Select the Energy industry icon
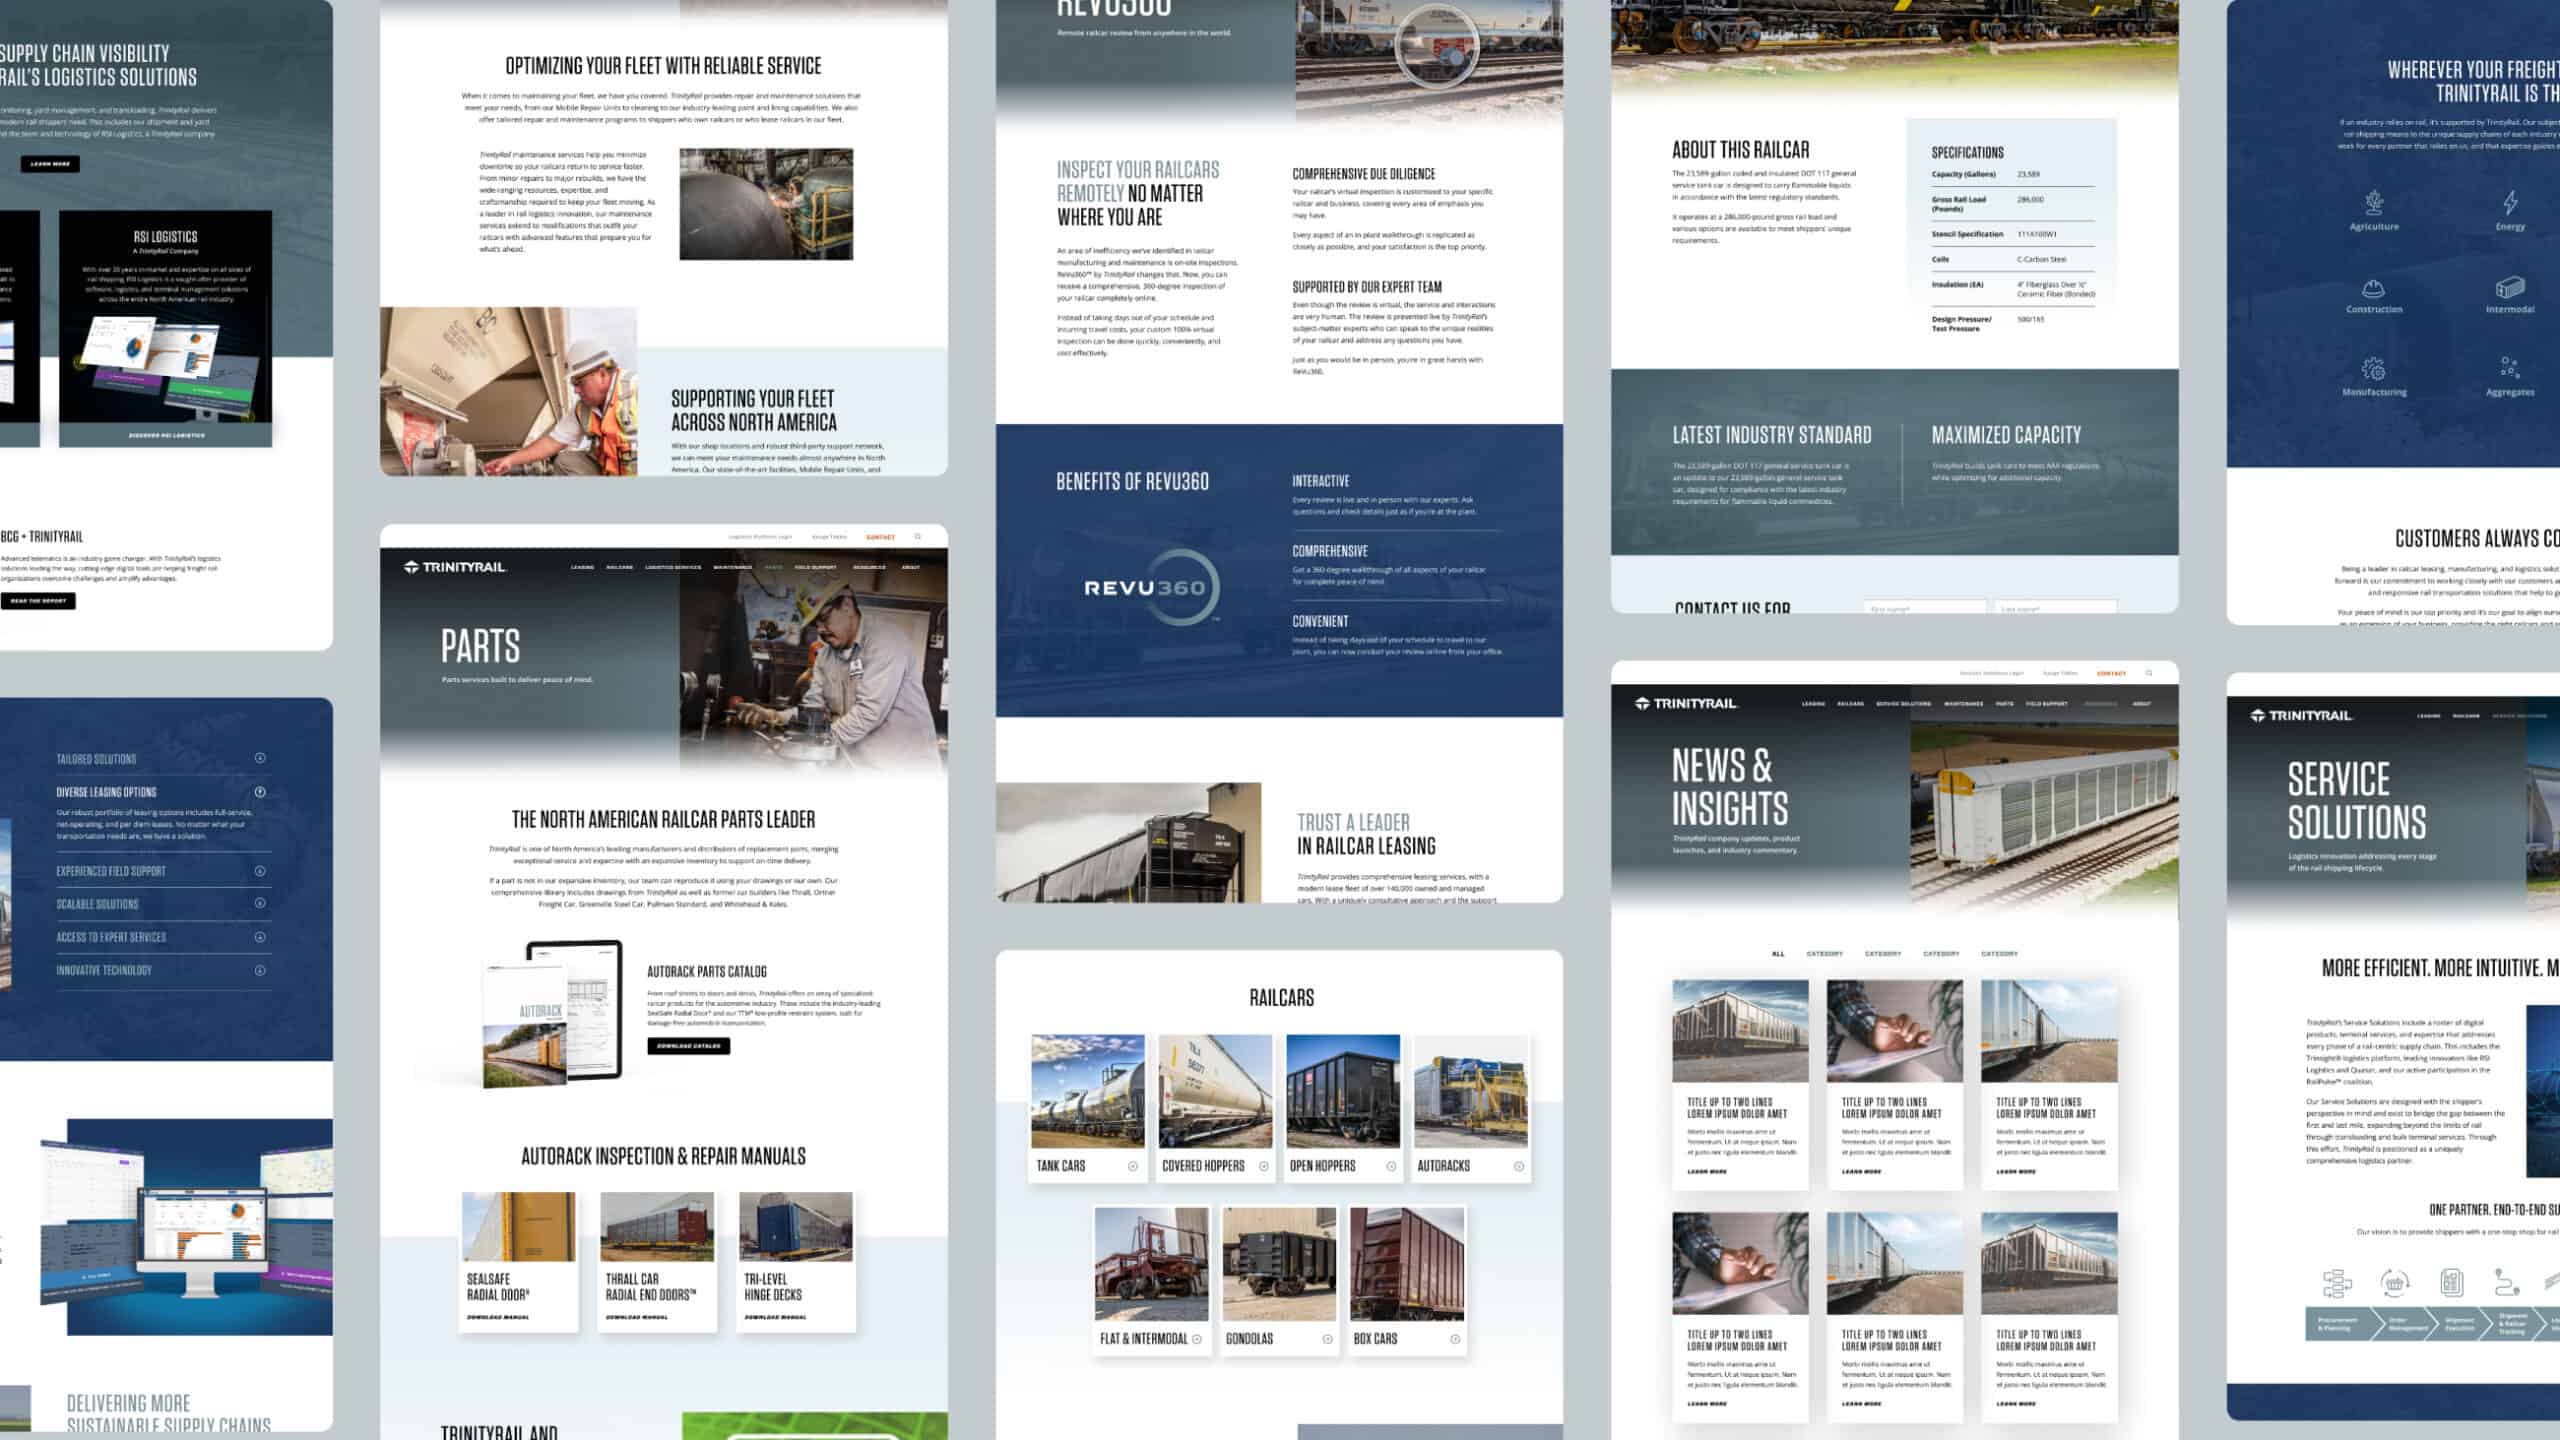The width and height of the screenshot is (2560, 1440). tap(2510, 203)
